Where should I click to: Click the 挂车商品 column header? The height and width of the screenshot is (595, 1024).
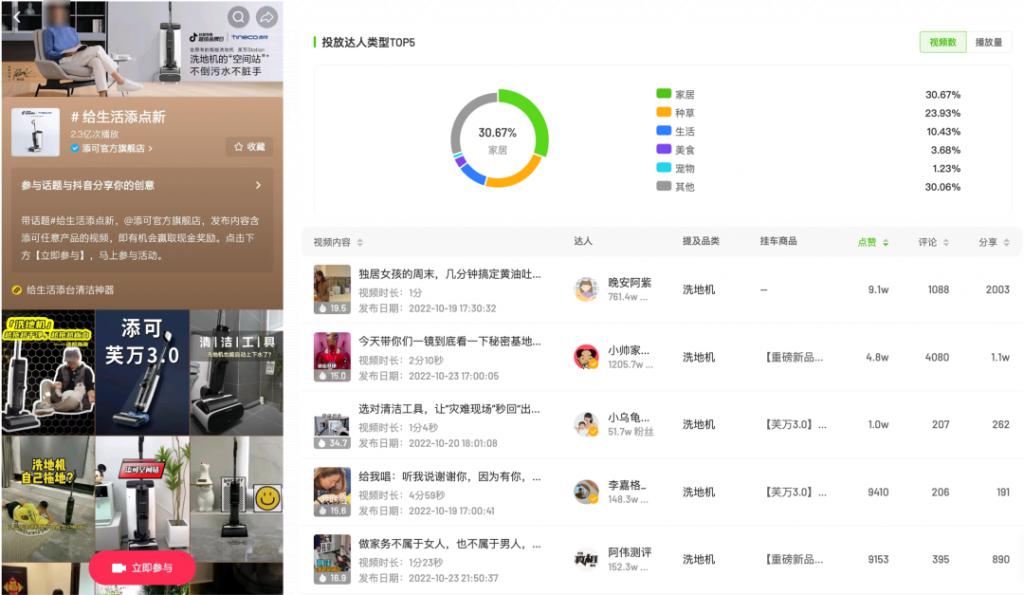(x=778, y=241)
